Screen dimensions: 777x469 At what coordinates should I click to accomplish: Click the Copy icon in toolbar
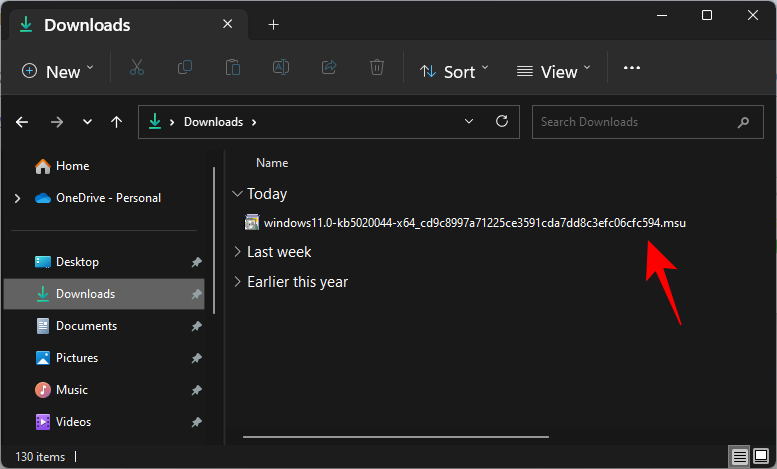185,67
